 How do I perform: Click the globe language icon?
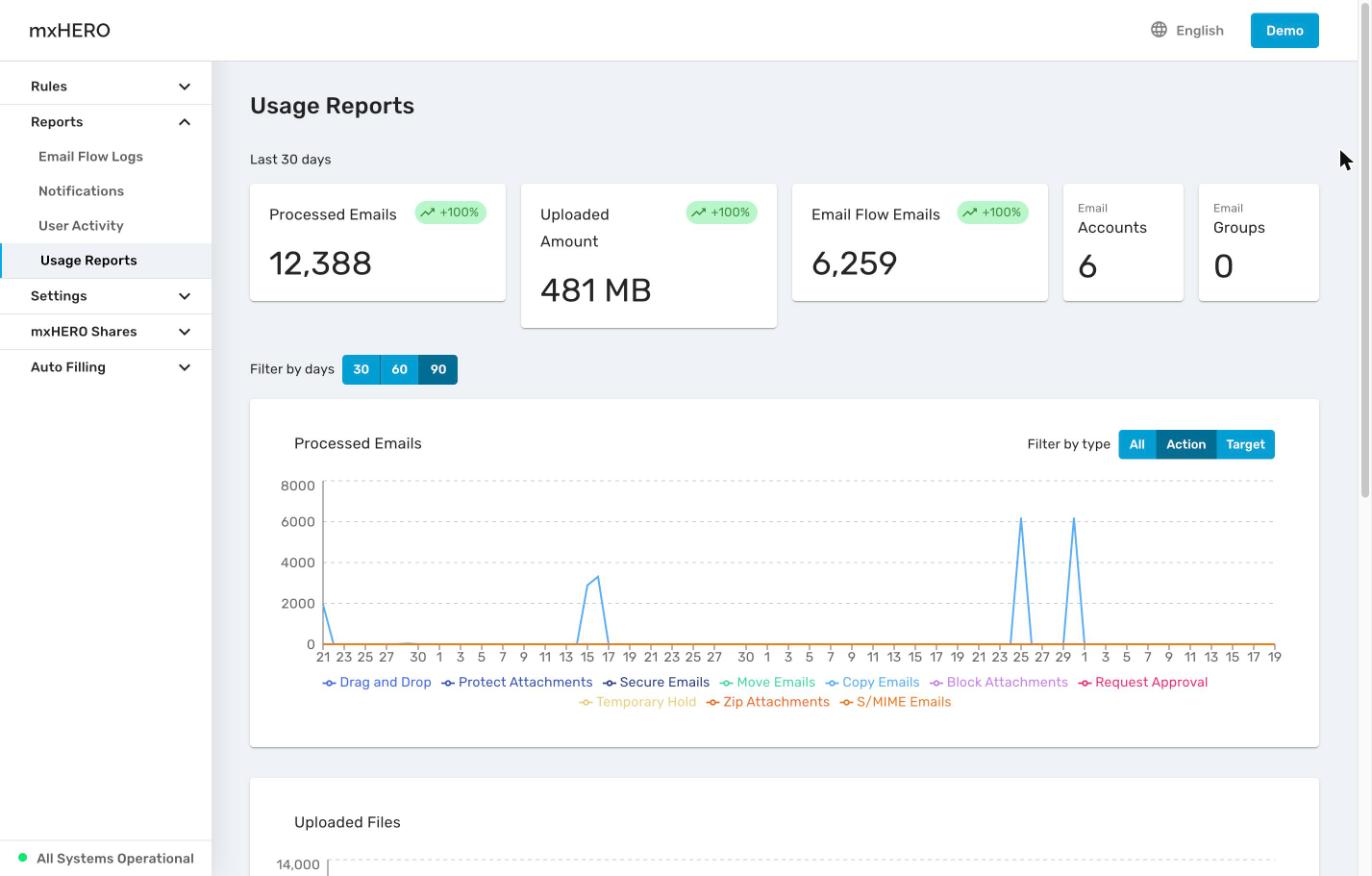(x=1159, y=30)
